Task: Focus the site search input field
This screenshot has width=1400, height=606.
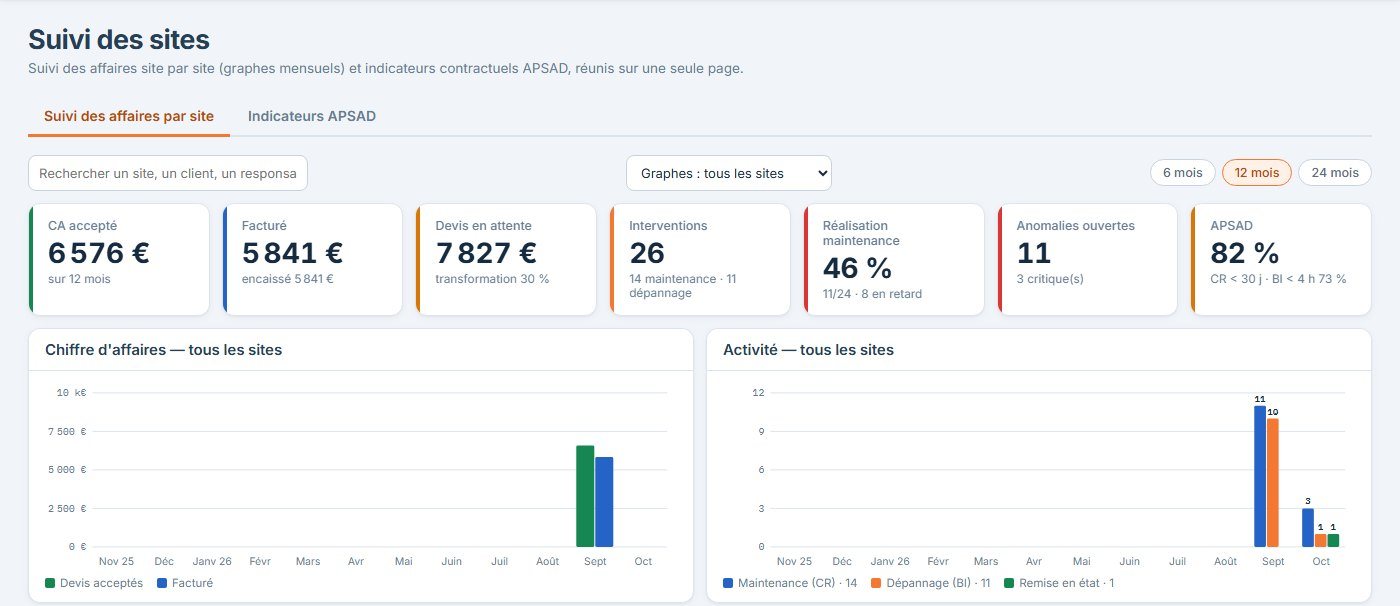Action: tap(168, 173)
